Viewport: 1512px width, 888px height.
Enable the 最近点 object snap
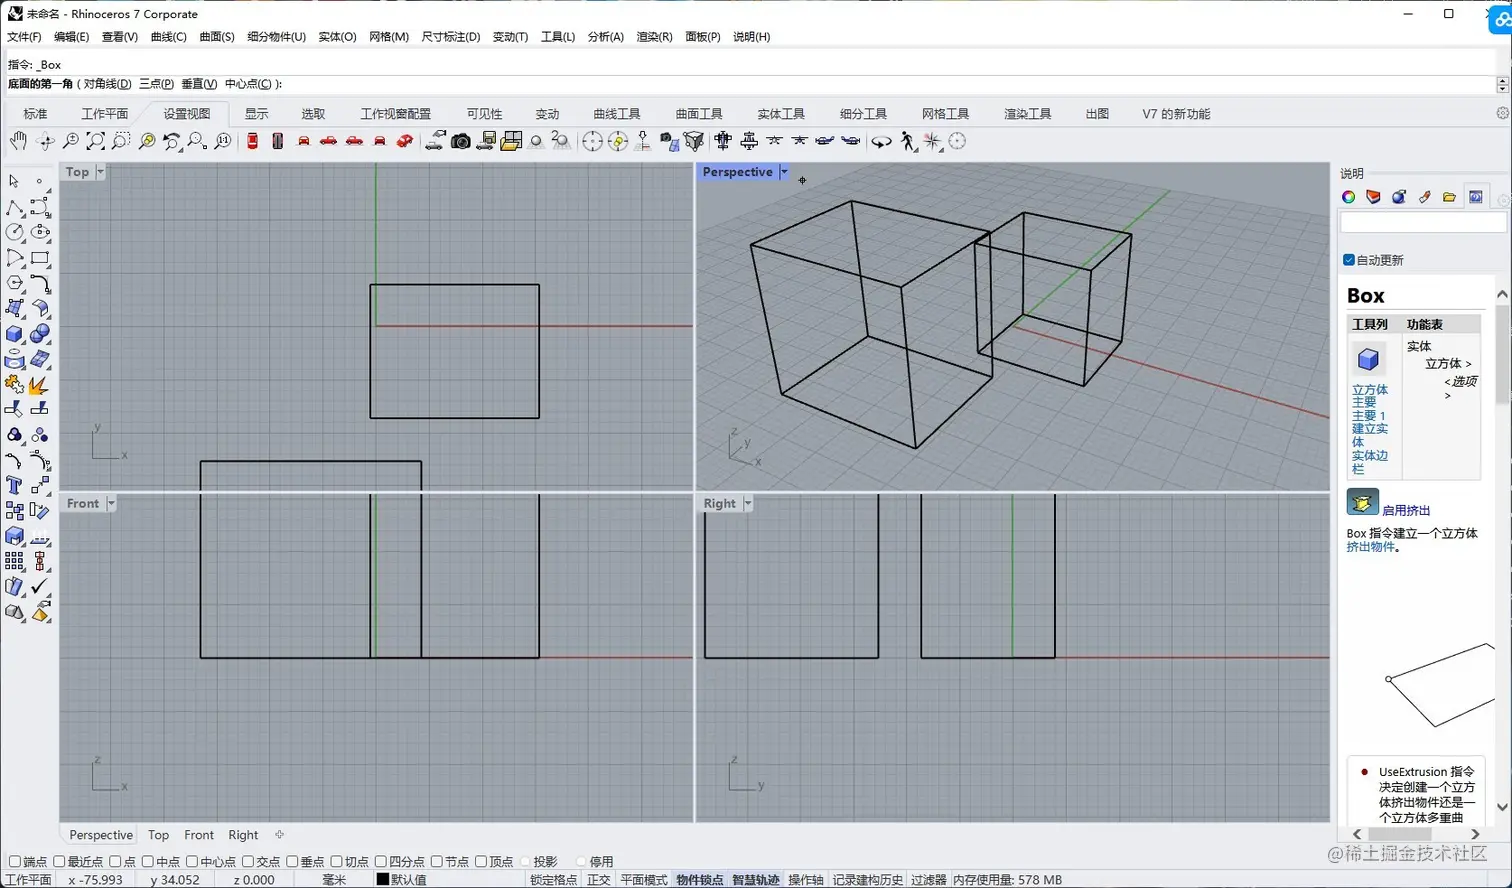tap(59, 861)
